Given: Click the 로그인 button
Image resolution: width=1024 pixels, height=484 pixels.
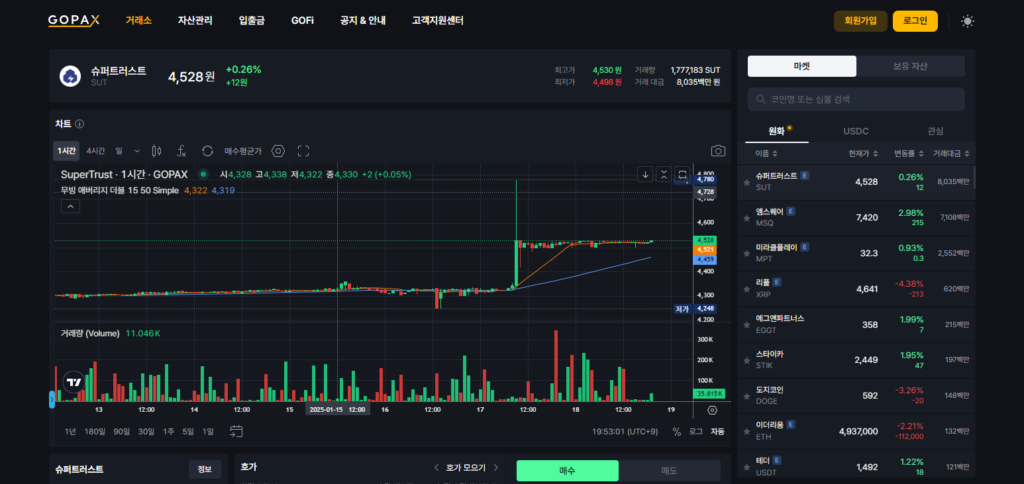Looking at the screenshot, I should click(915, 21).
